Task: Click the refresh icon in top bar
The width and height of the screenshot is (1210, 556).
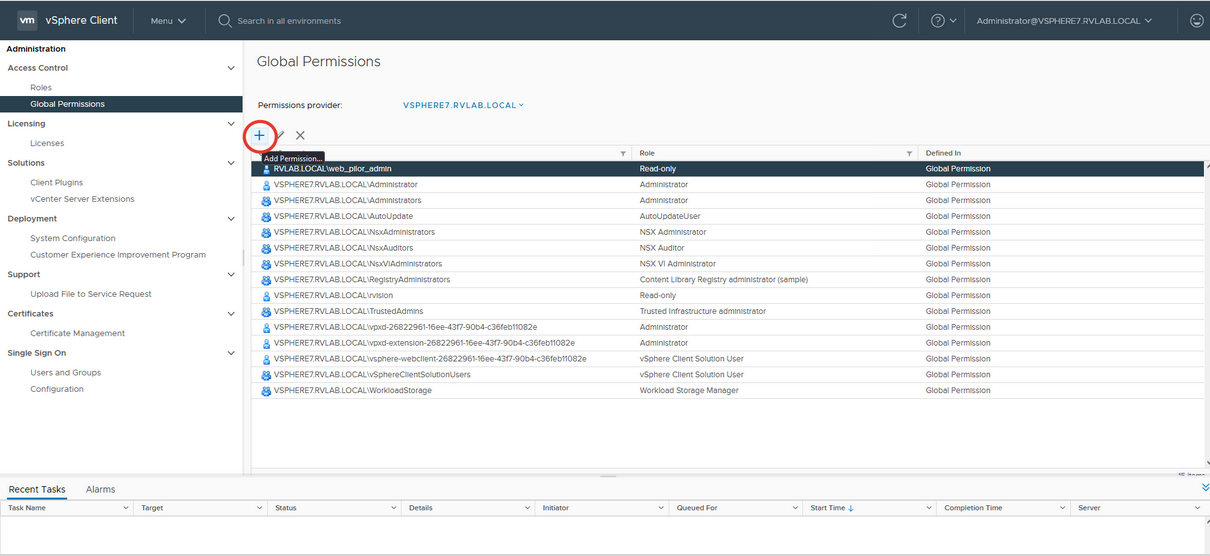Action: [x=900, y=20]
